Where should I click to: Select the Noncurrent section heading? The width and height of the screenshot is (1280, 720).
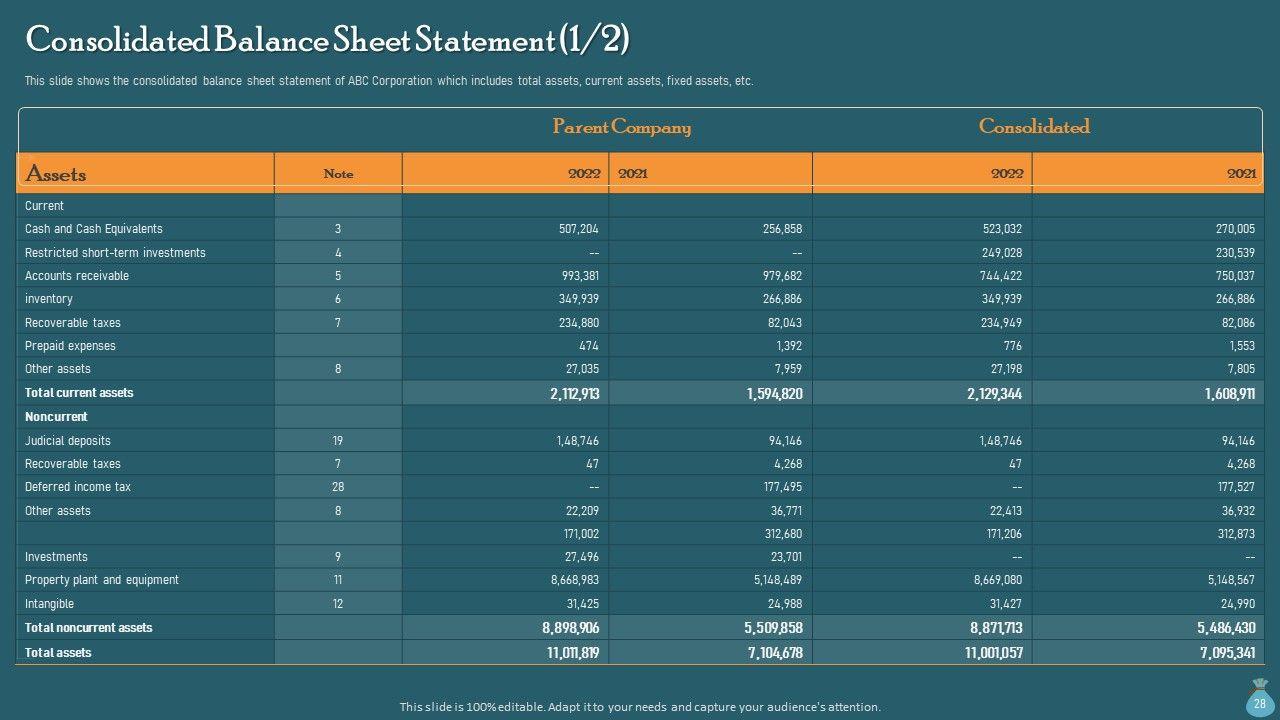point(56,417)
